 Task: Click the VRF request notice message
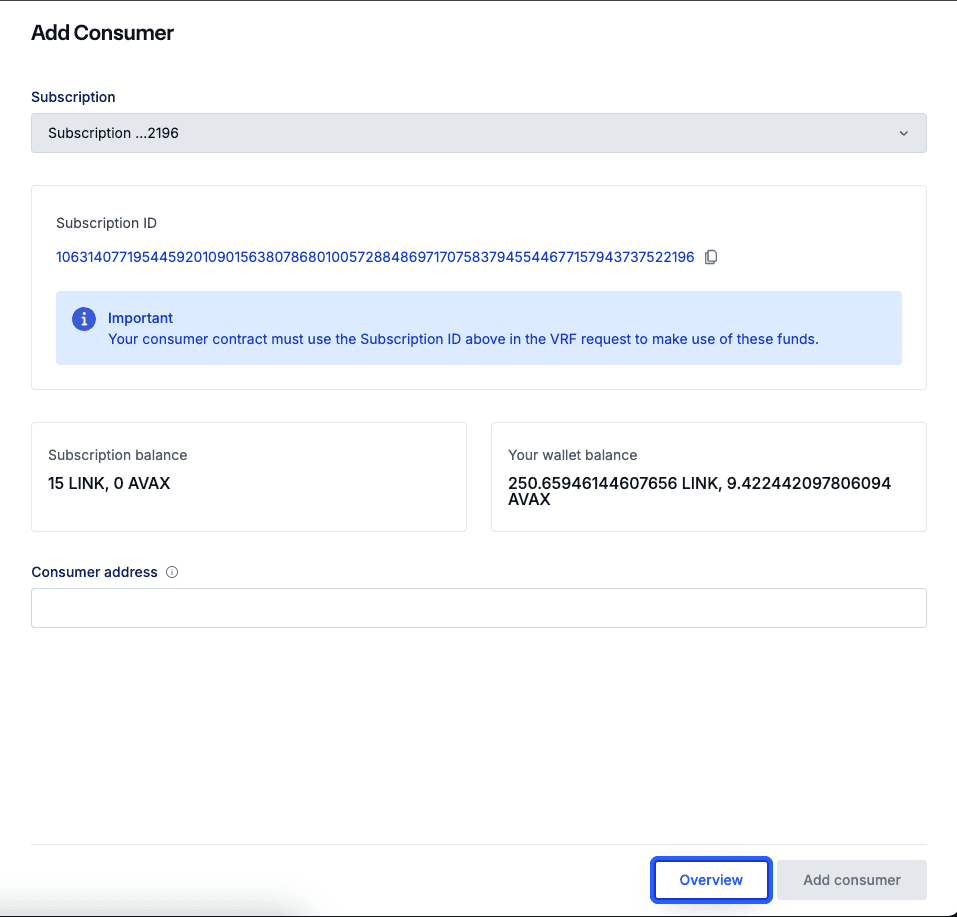click(x=463, y=339)
